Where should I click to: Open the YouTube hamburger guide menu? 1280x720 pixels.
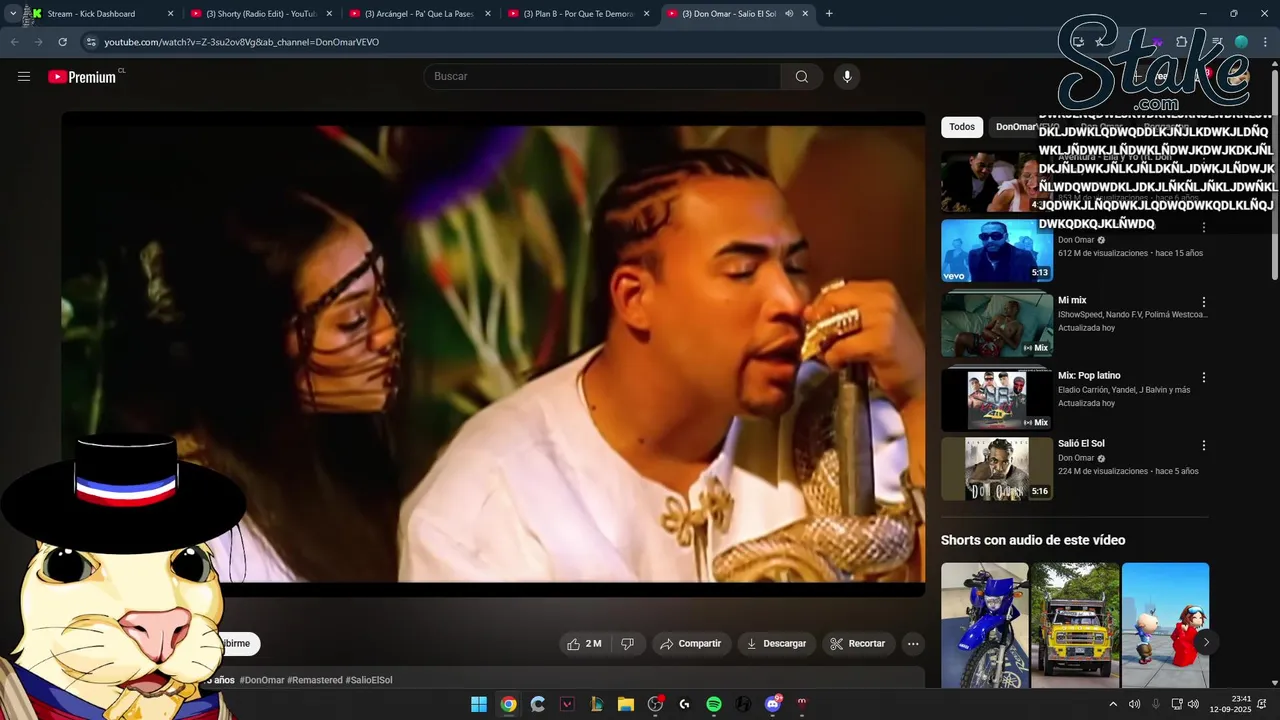pos(24,76)
